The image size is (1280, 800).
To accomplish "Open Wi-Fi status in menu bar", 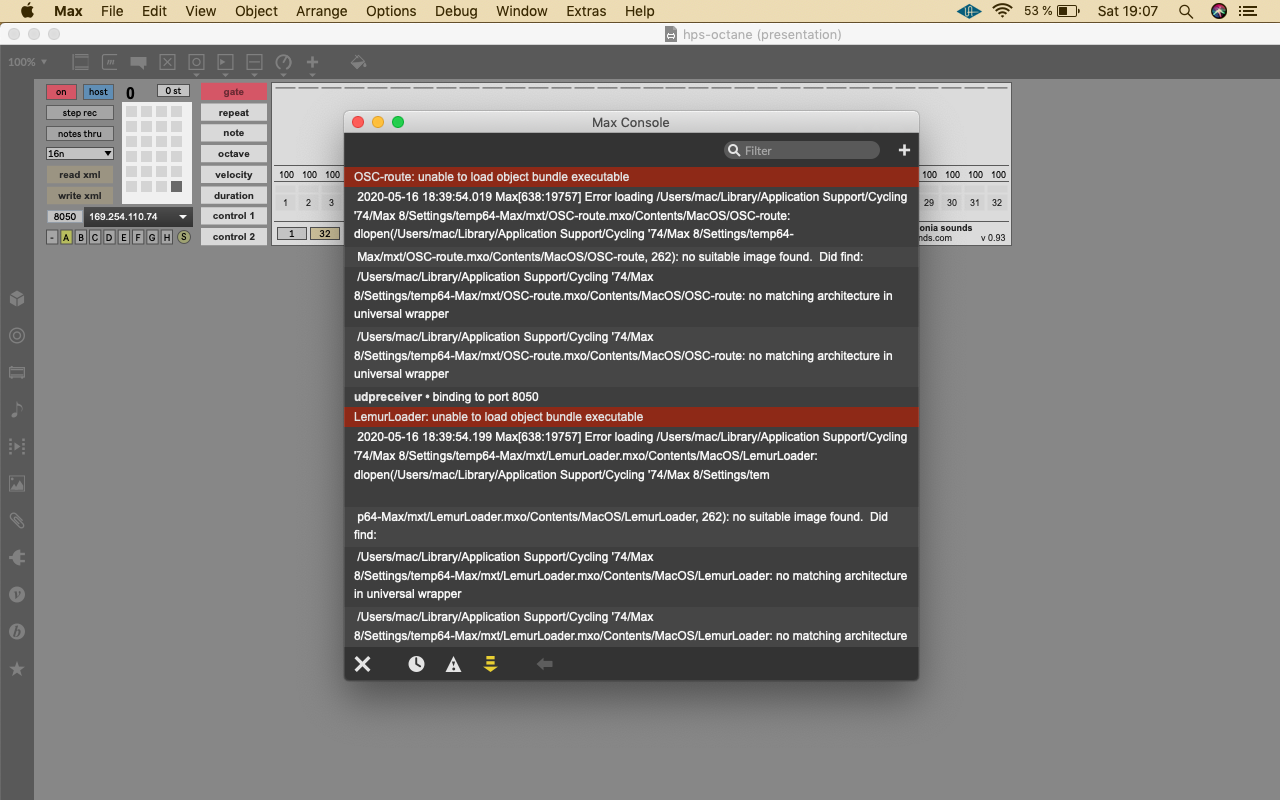I will [x=1002, y=11].
